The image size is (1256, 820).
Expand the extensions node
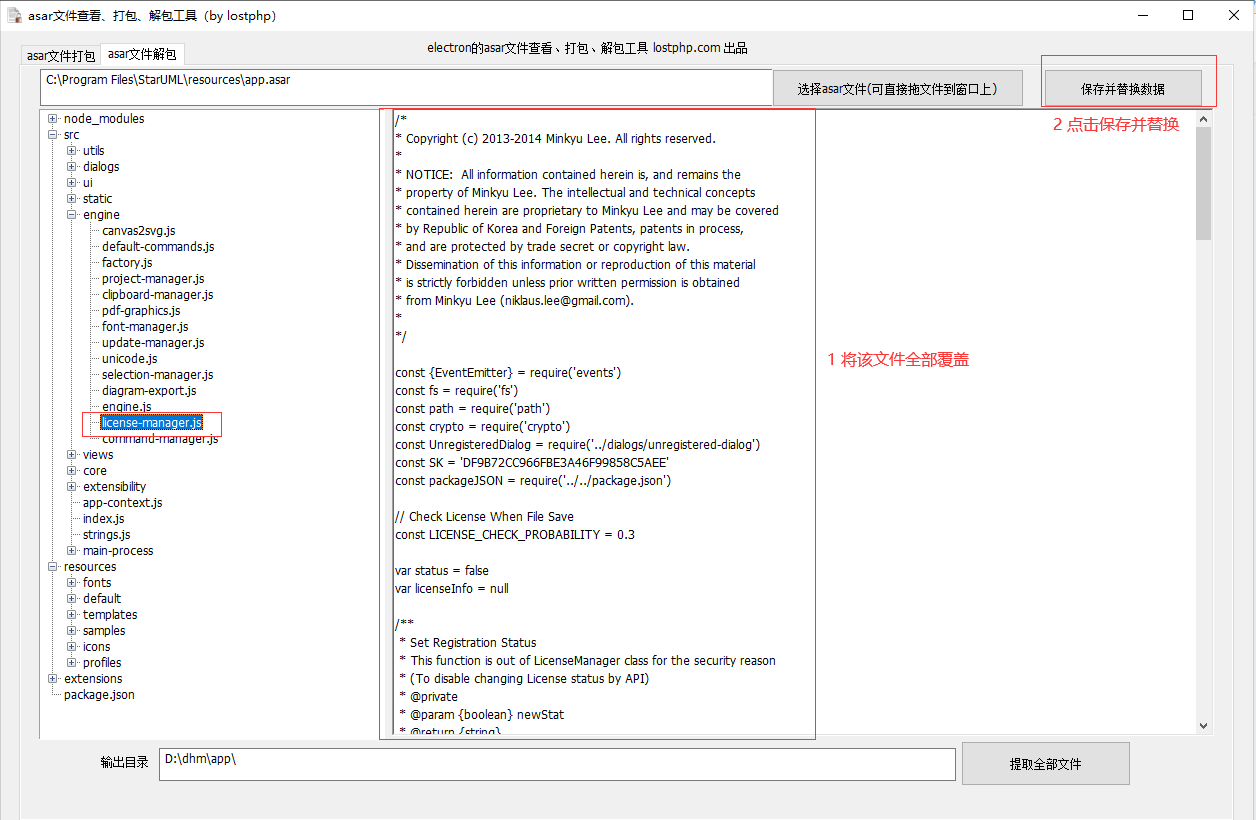coord(52,678)
